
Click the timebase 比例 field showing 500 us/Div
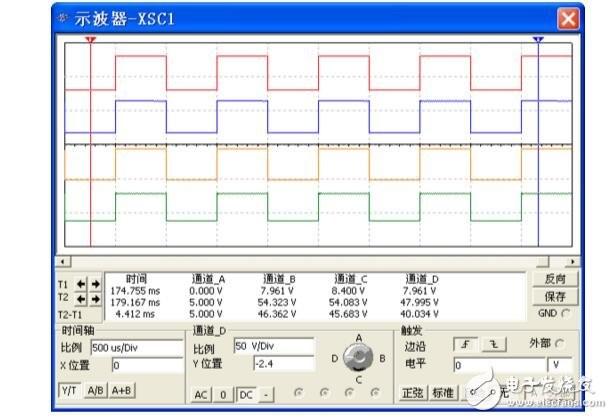coord(136,348)
